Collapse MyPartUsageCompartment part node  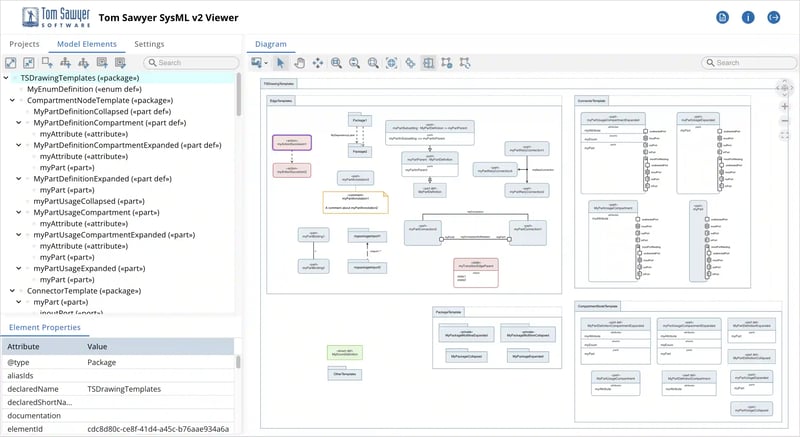pyautogui.click(x=19, y=213)
